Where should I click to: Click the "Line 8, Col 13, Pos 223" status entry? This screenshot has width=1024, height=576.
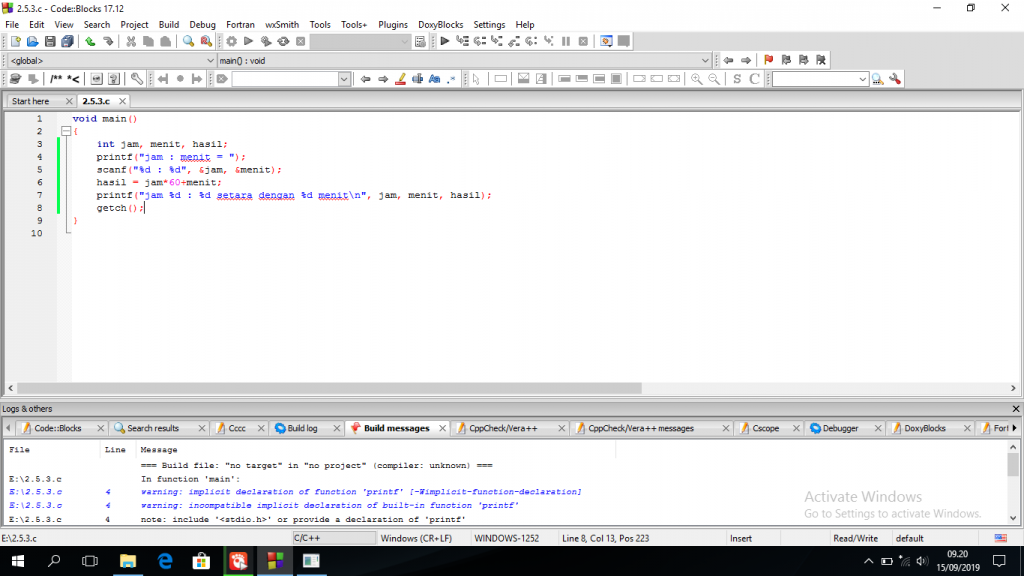coord(605,539)
